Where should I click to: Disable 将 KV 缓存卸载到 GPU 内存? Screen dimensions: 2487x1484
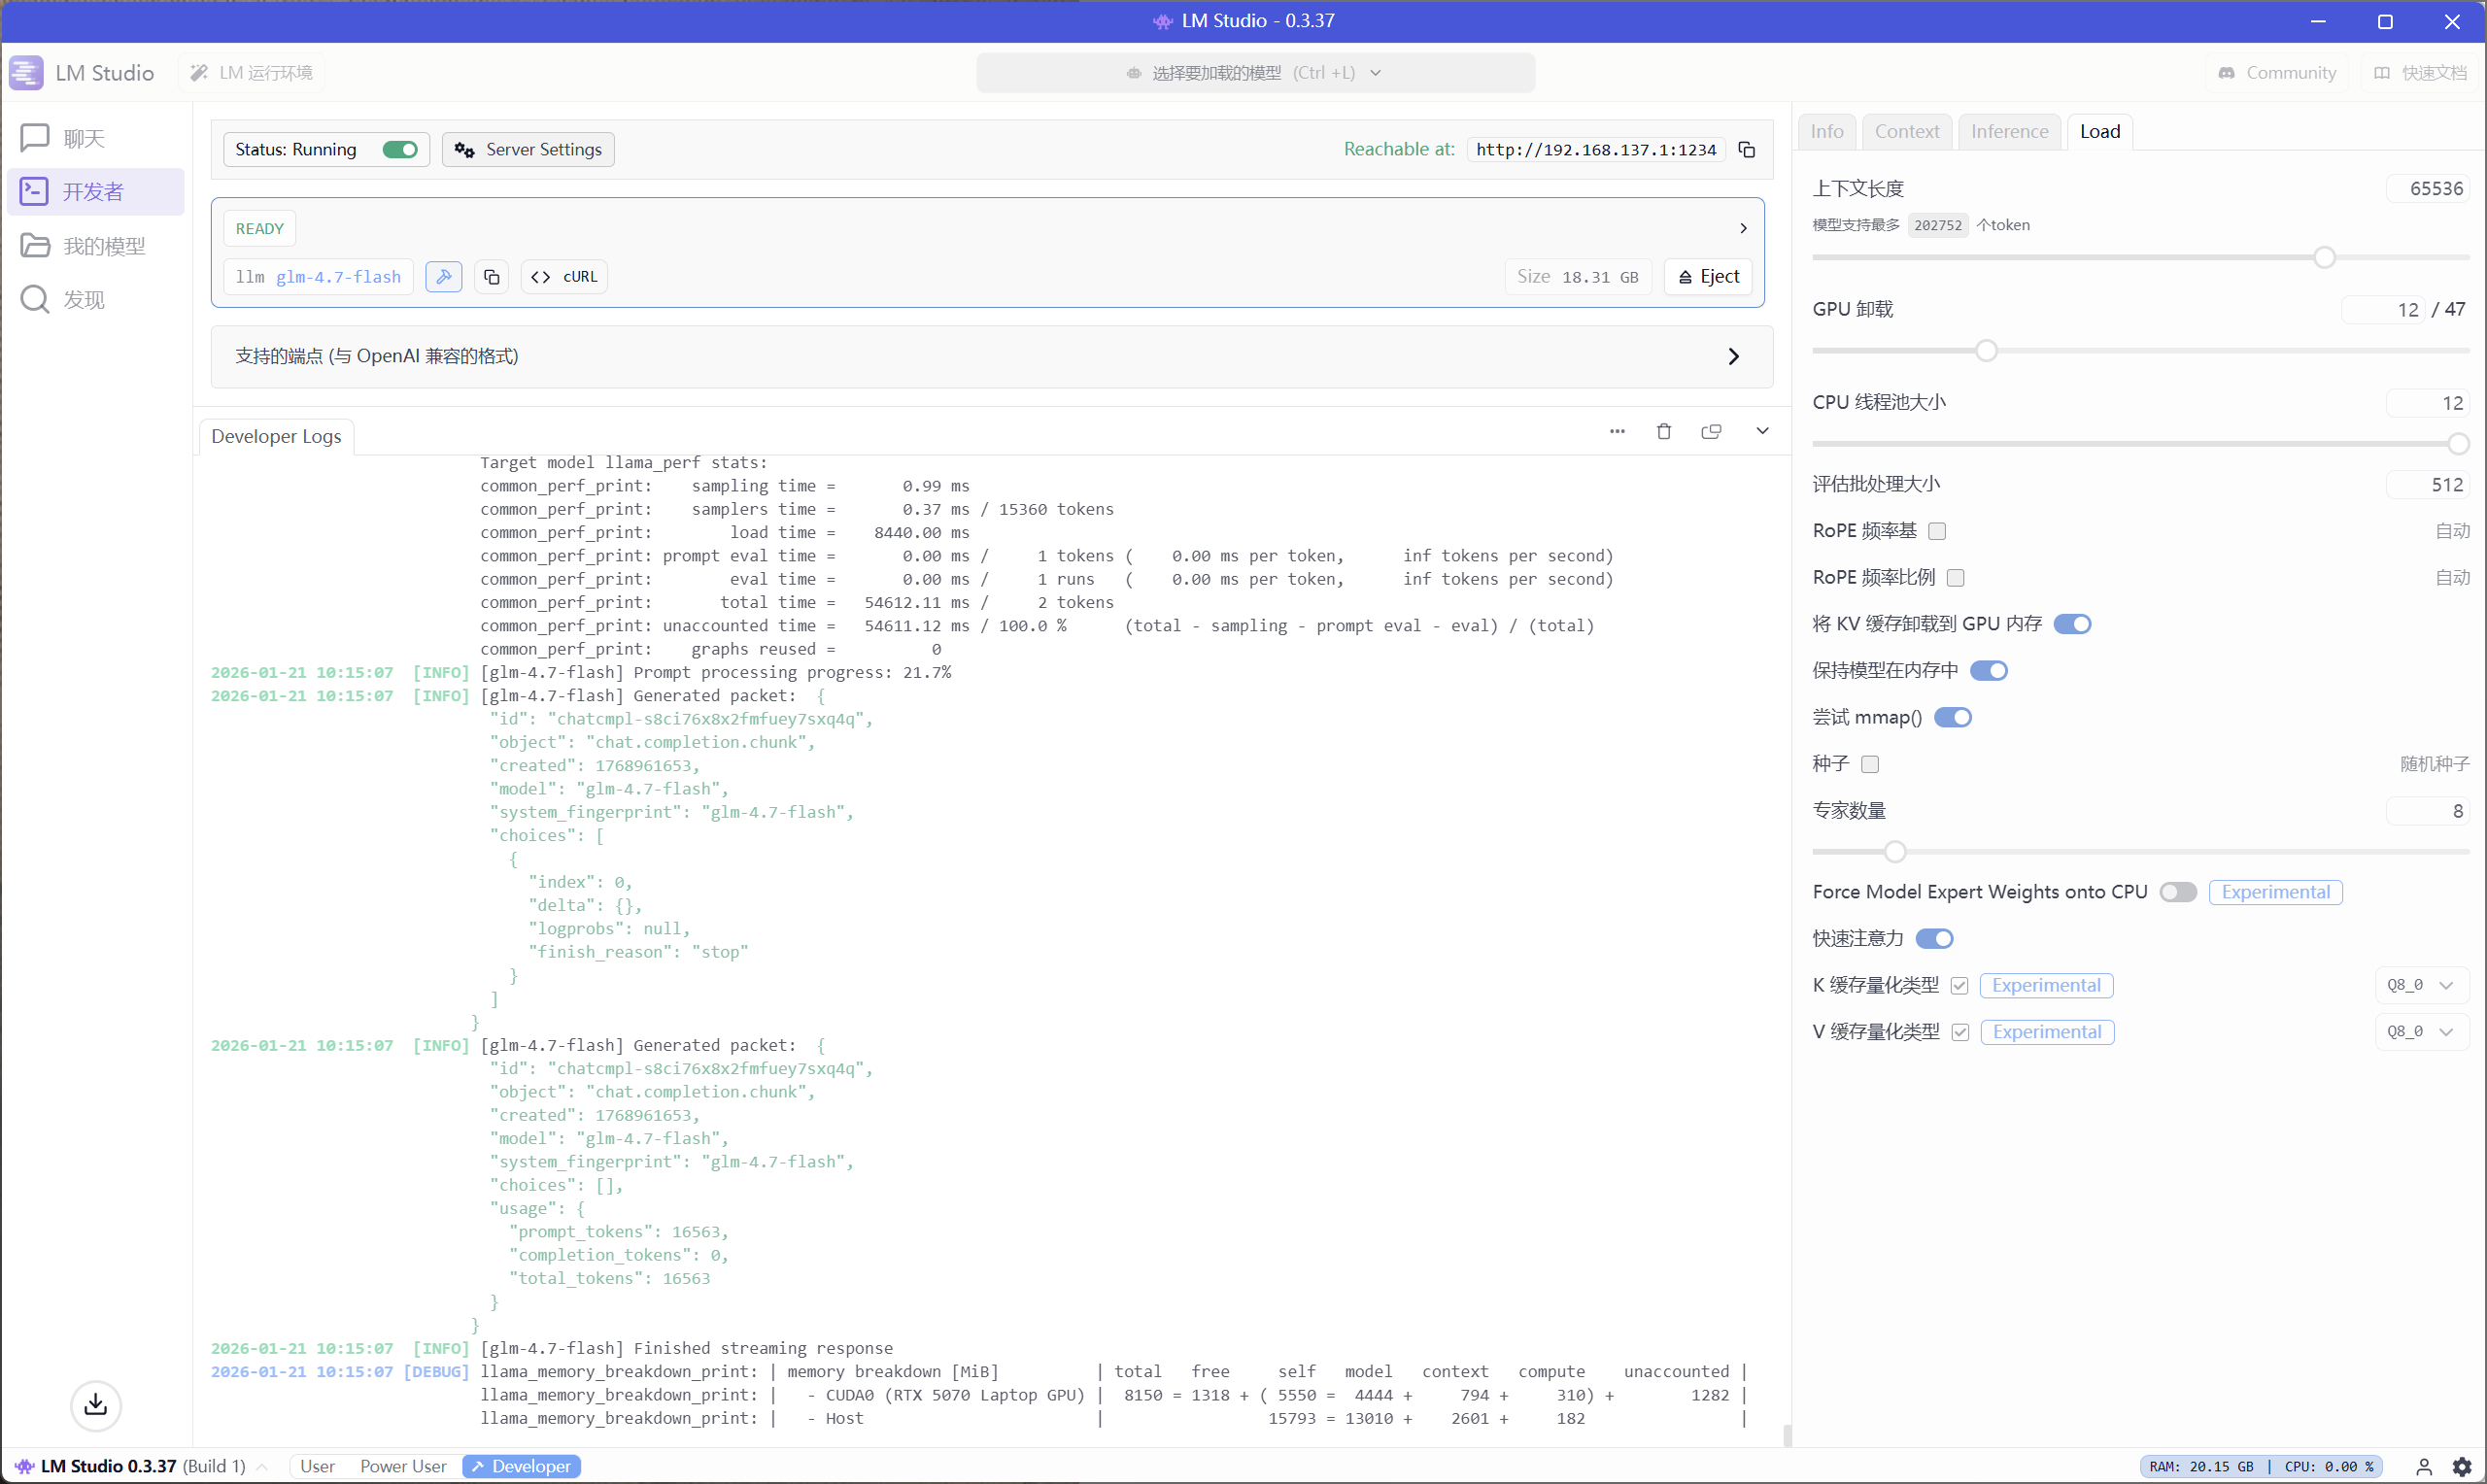coord(2073,623)
